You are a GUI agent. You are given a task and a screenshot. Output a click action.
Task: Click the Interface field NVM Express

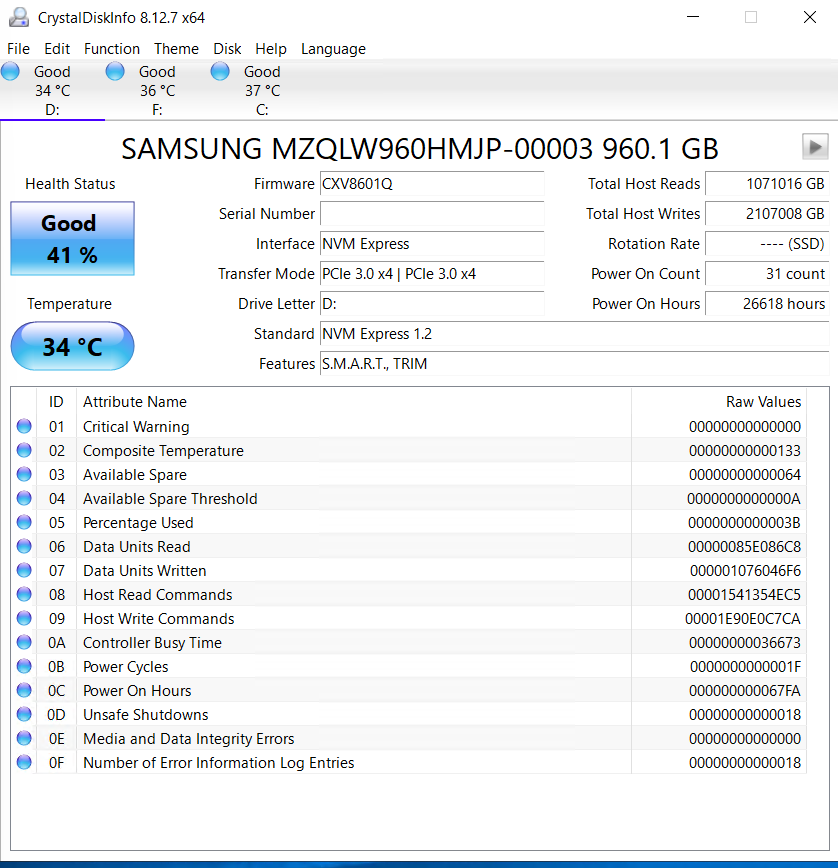click(x=432, y=244)
